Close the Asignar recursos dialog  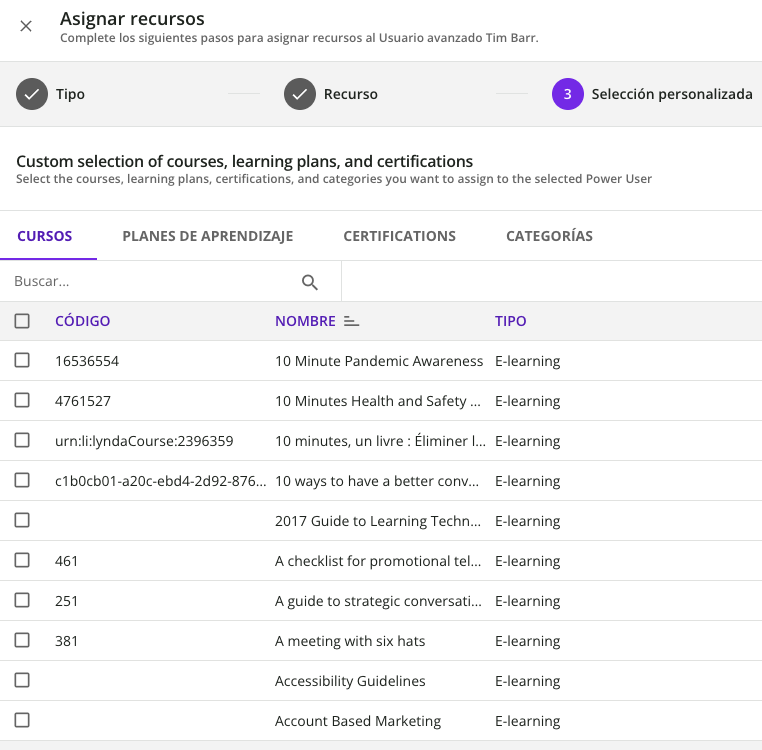(26, 26)
